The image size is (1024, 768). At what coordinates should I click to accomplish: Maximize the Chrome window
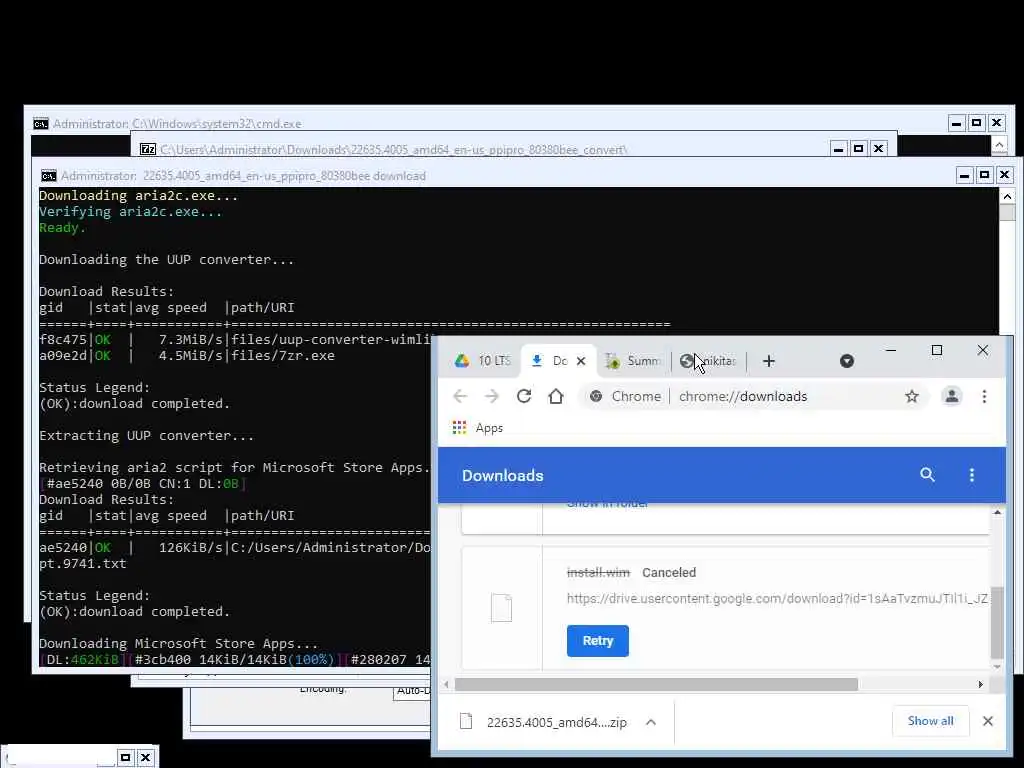click(936, 351)
